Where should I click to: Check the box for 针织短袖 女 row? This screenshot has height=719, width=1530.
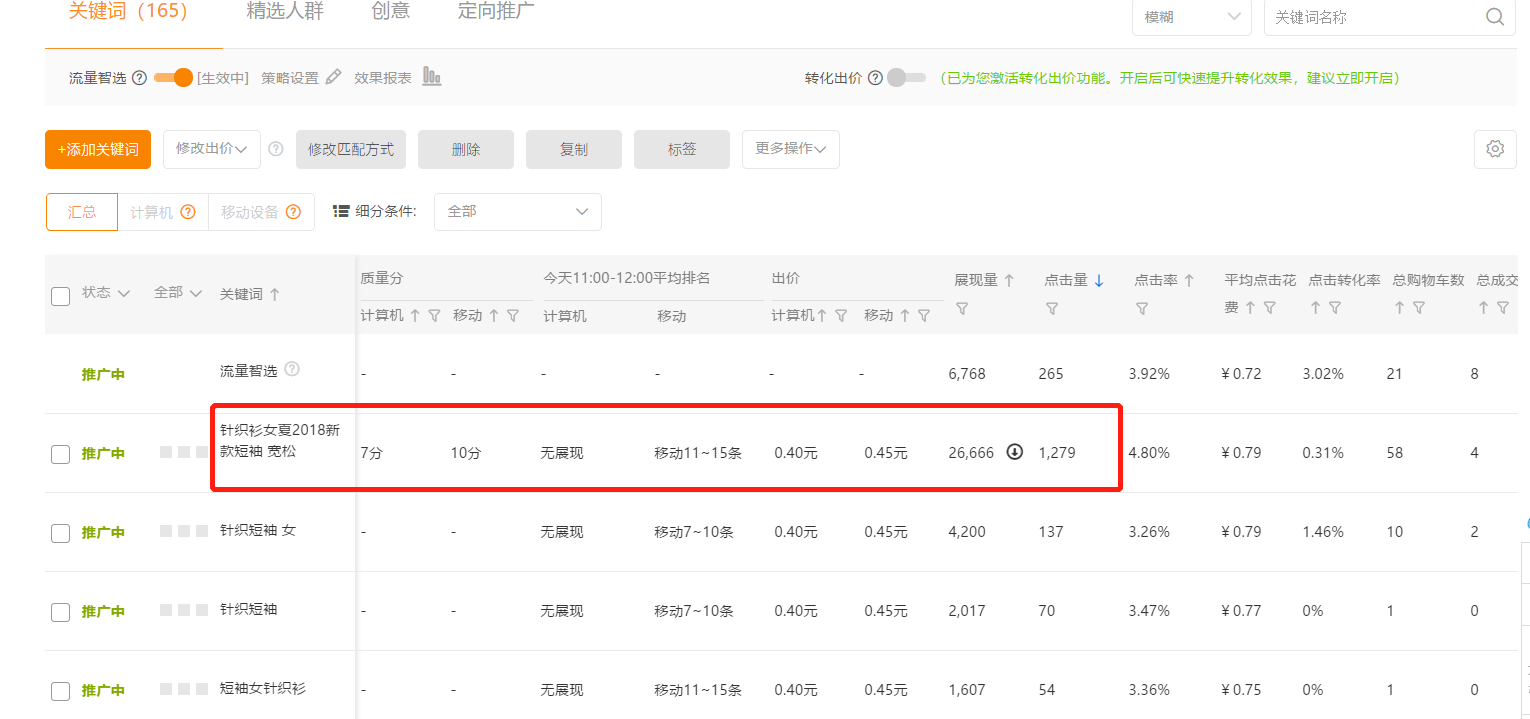[60, 533]
